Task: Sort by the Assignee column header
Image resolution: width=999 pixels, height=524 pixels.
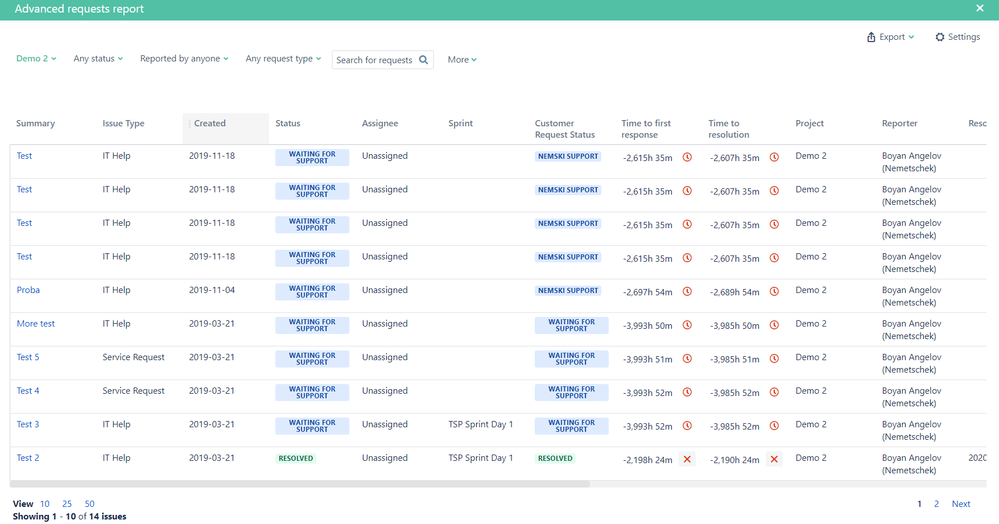Action: click(380, 123)
